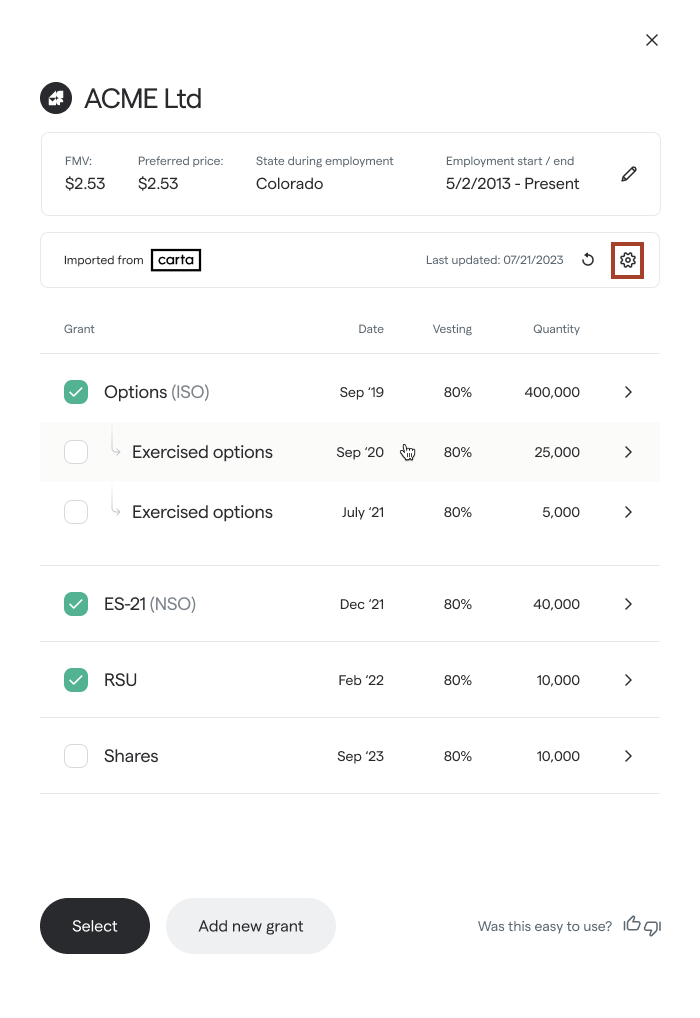Open ES-21 (NSO) details chevron
Viewport: 700px width, 1018px height.
pos(628,604)
